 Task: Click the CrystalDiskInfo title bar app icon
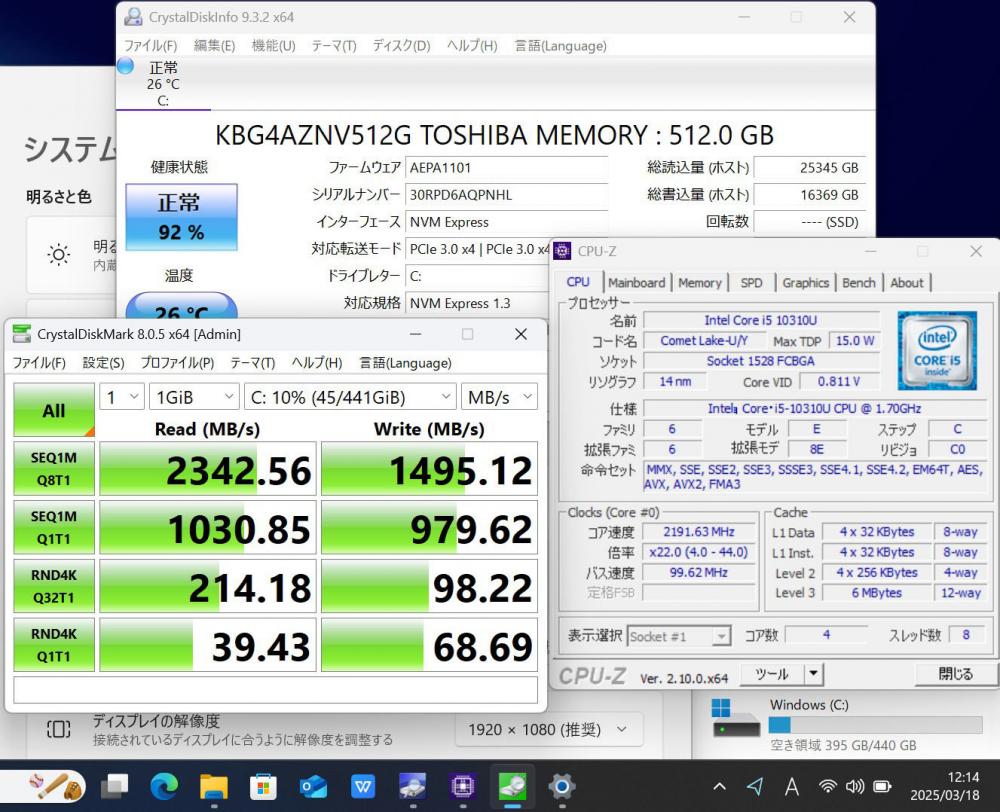pyautogui.click(x=133, y=17)
